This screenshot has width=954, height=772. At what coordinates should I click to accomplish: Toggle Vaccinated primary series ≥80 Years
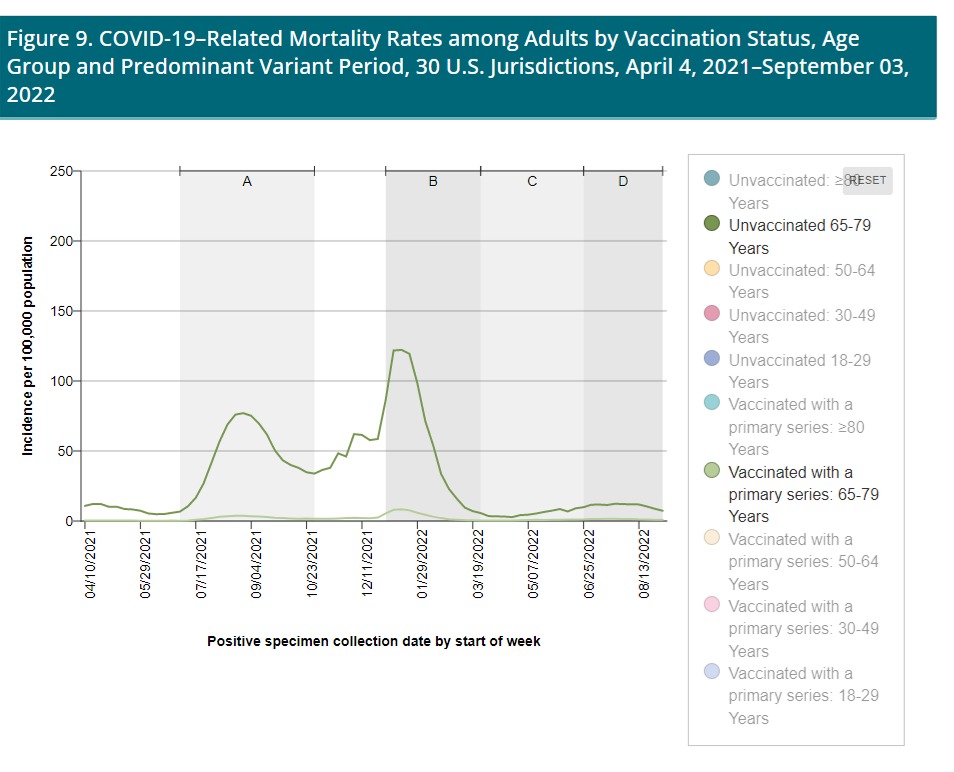point(711,404)
